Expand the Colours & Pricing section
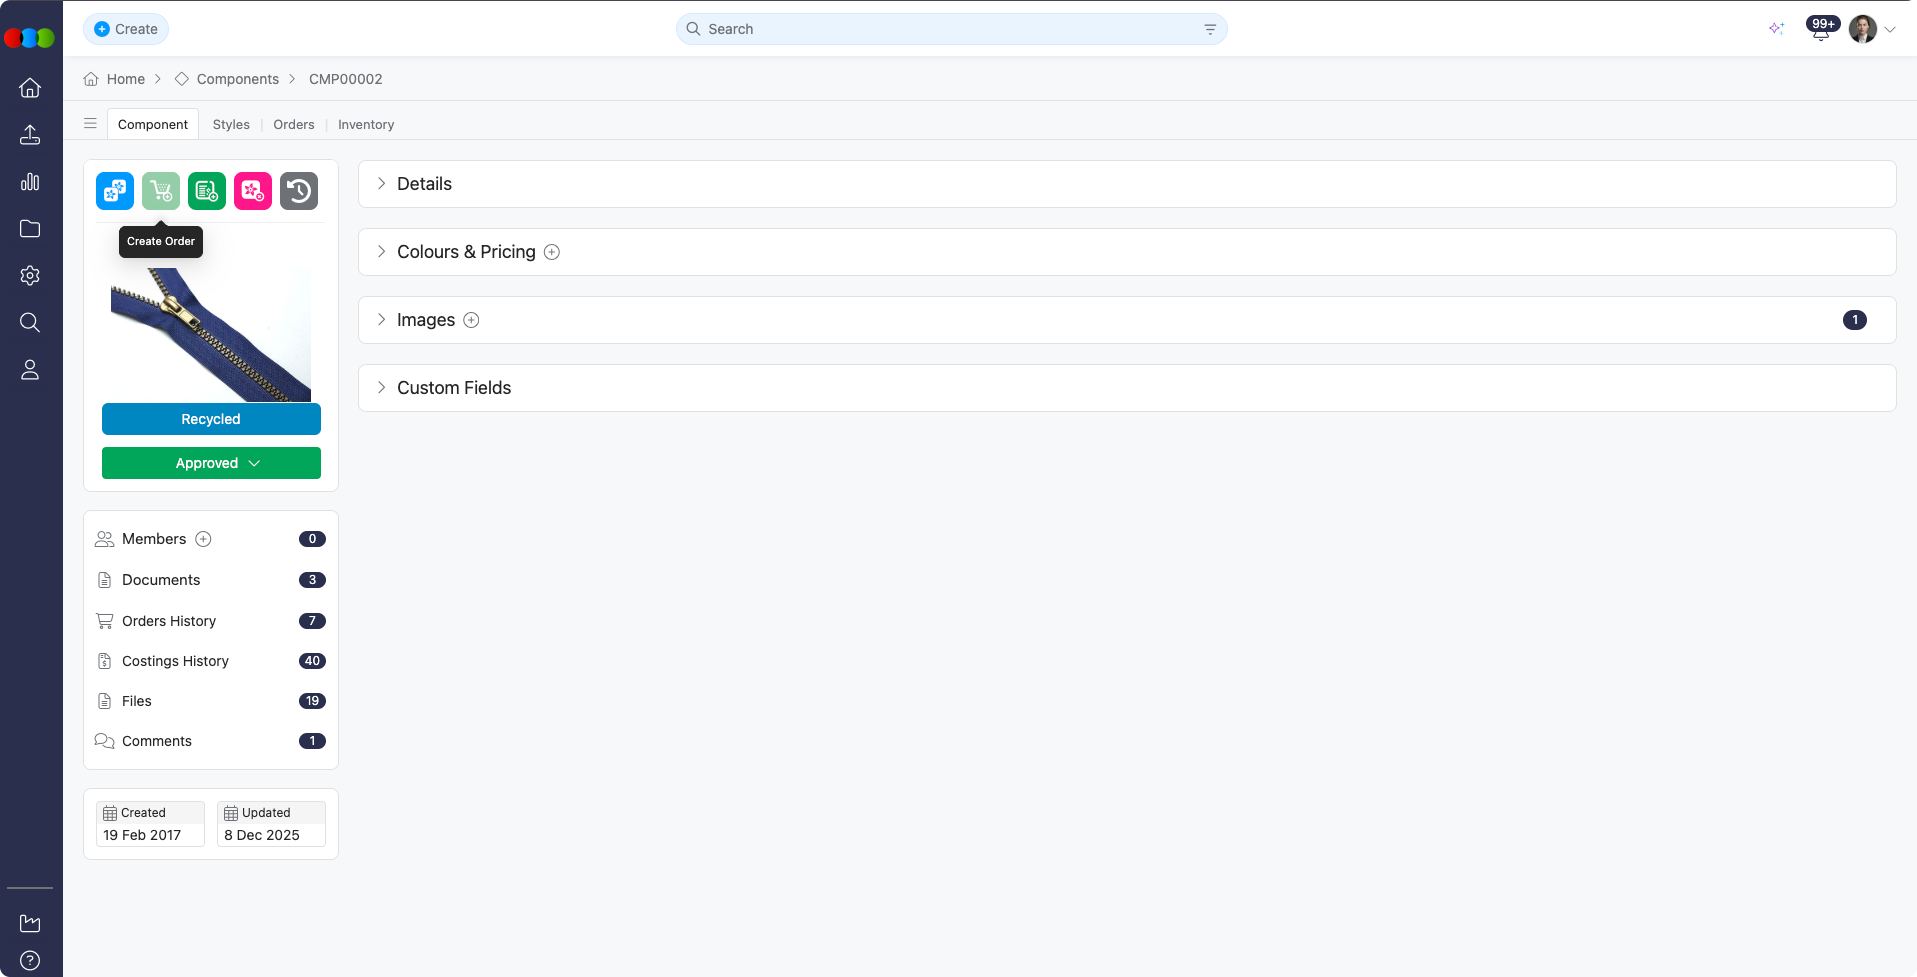1917x977 pixels. pos(465,251)
